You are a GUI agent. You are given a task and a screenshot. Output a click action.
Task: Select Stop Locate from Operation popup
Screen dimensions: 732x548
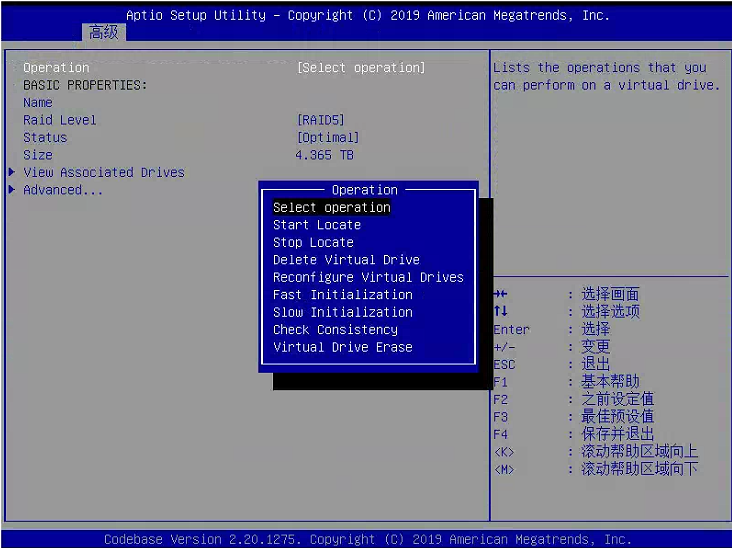313,242
